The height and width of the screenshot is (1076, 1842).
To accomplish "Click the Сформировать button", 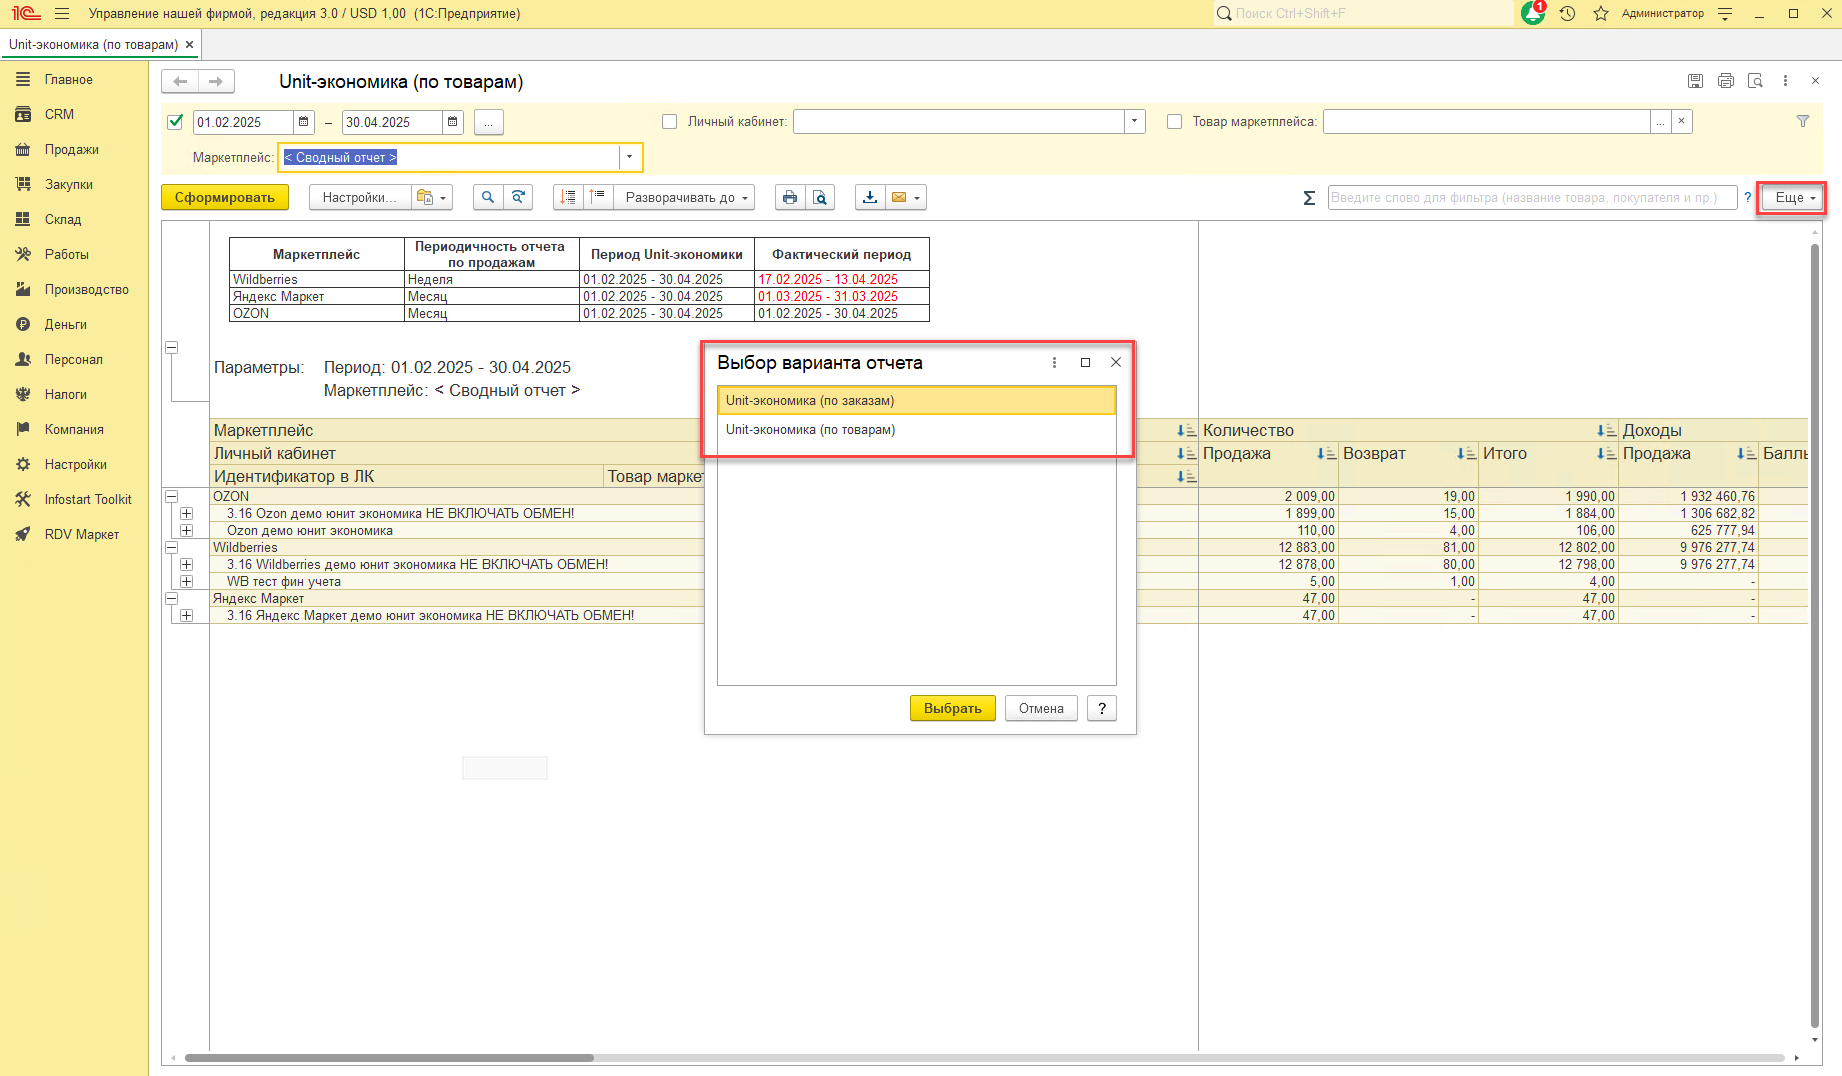I will [x=225, y=198].
